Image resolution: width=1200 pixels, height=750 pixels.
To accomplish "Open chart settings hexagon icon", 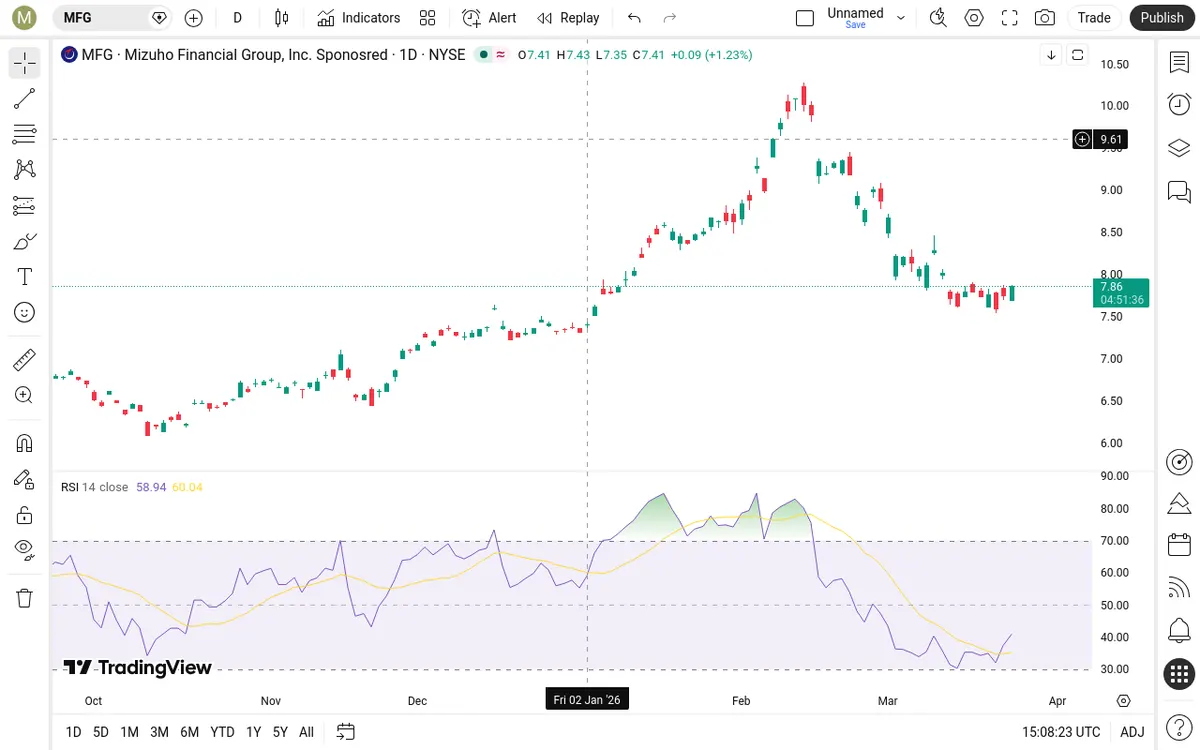I will (x=974, y=18).
